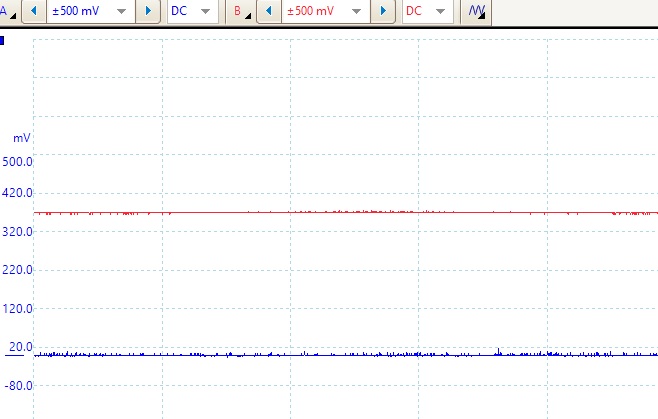Click the 120.0 axis value
Screen dimensions: 658x419
17,309
